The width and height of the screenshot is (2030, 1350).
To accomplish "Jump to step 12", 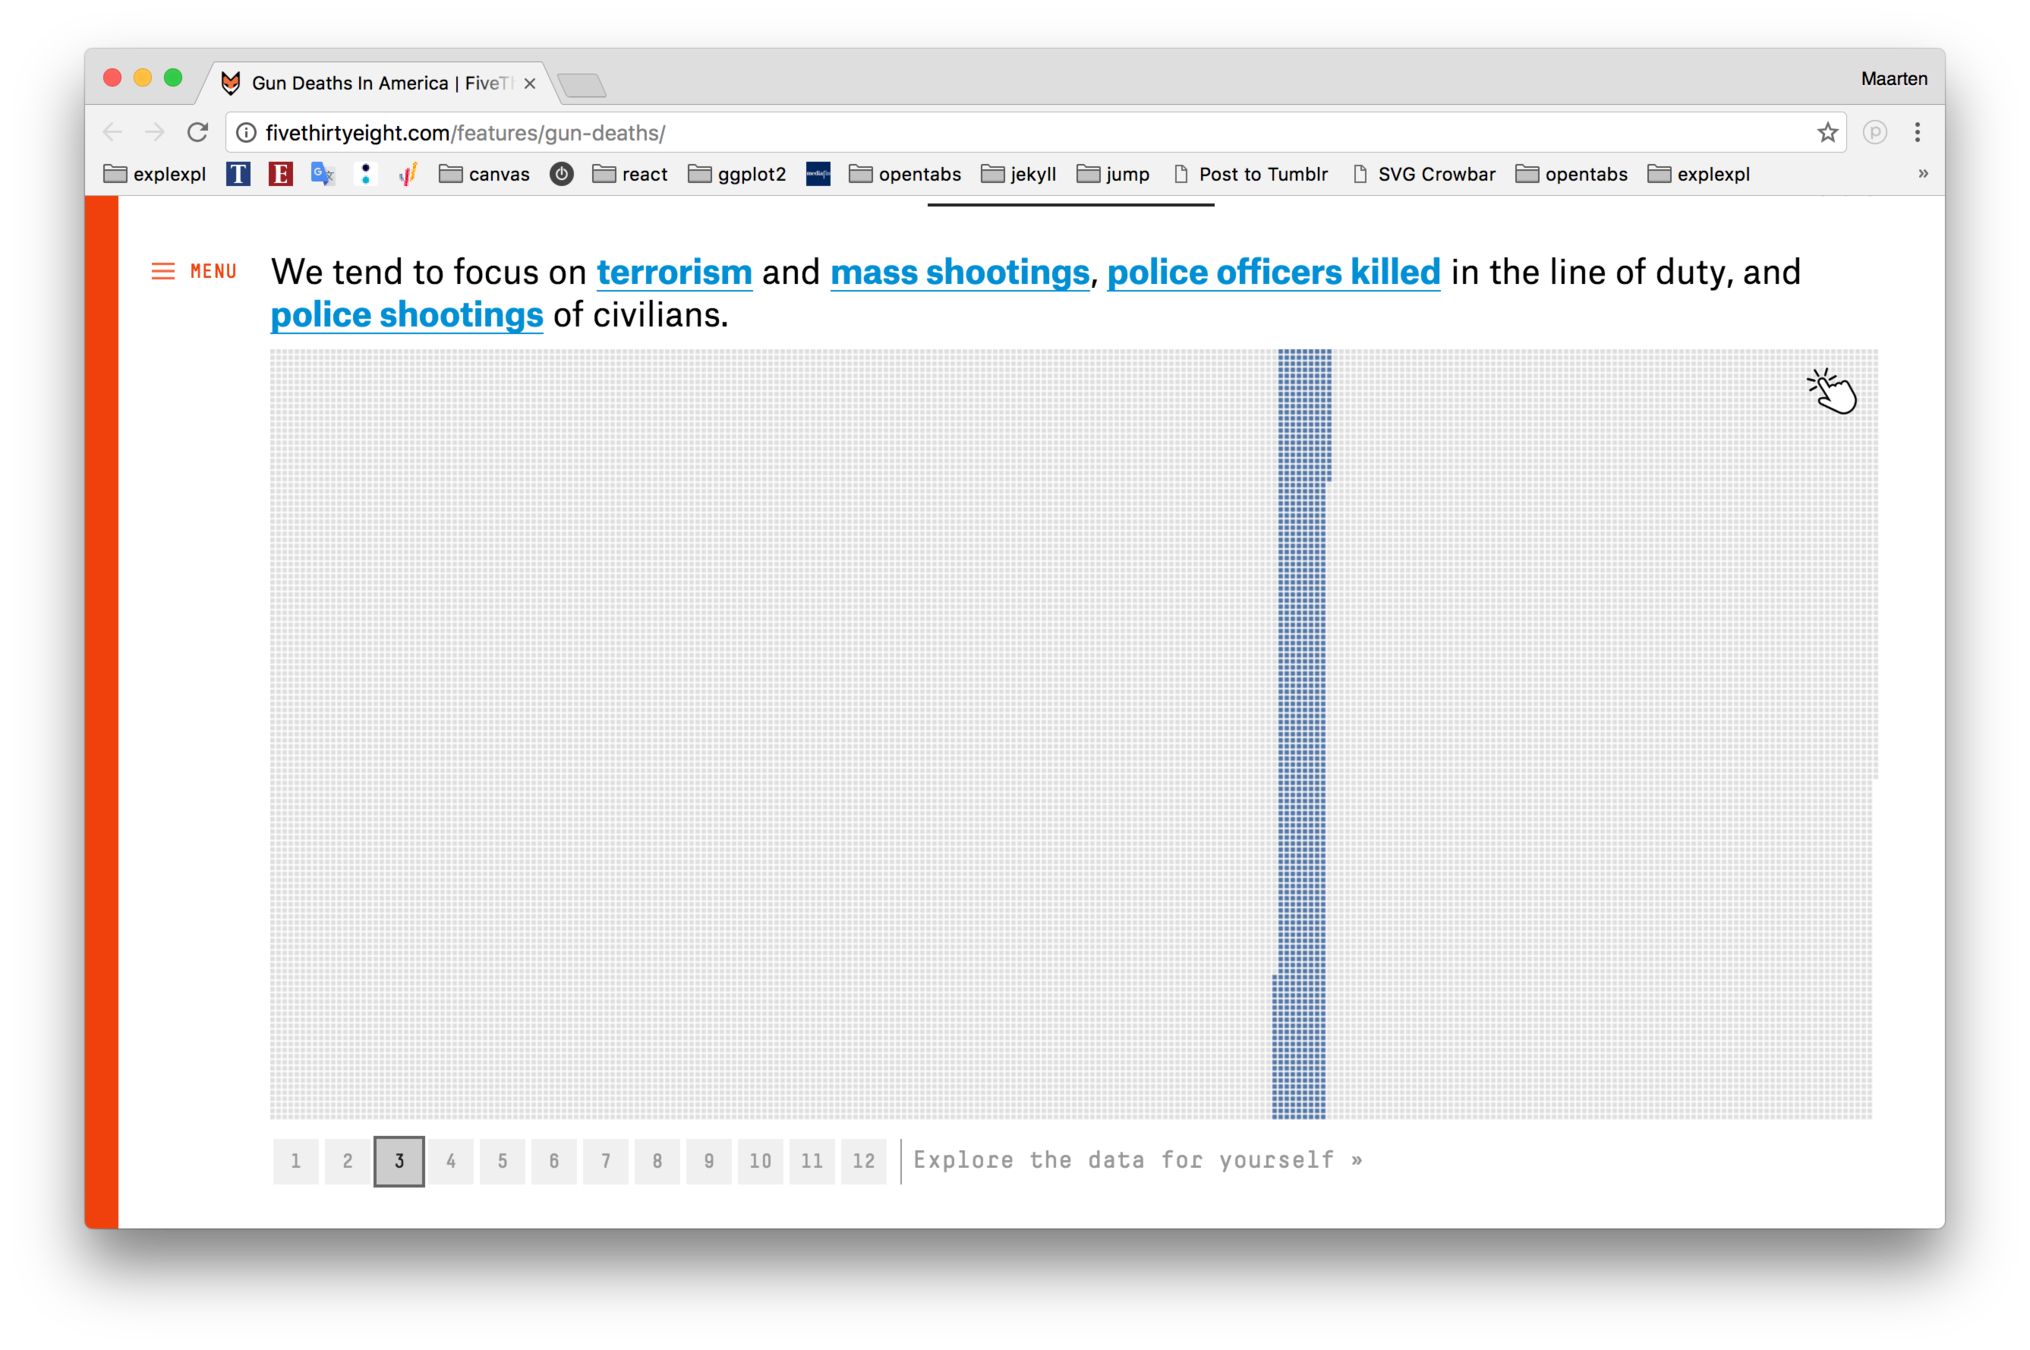I will [x=864, y=1161].
